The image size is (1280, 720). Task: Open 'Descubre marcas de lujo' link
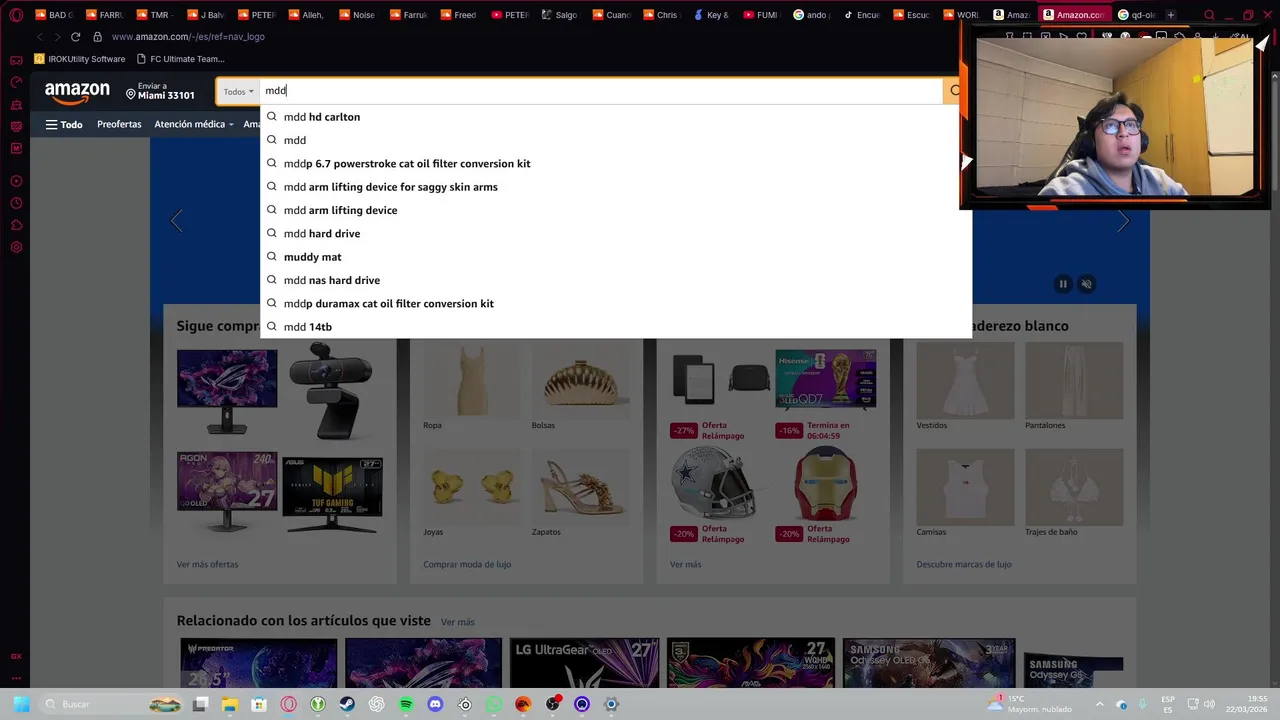pos(964,564)
